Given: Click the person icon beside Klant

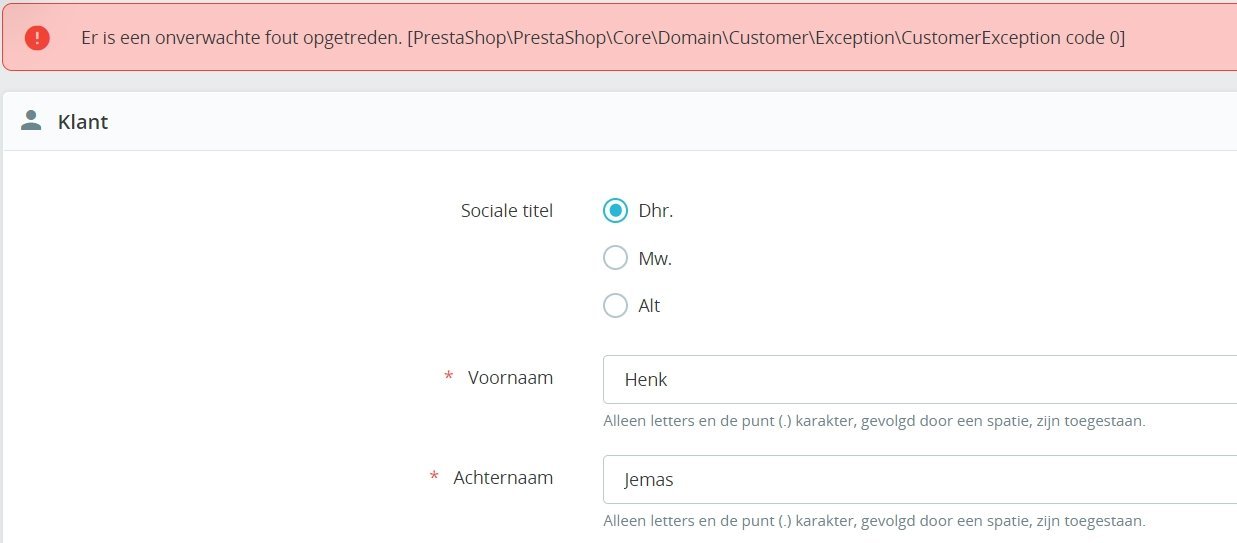Looking at the screenshot, I should [31, 121].
